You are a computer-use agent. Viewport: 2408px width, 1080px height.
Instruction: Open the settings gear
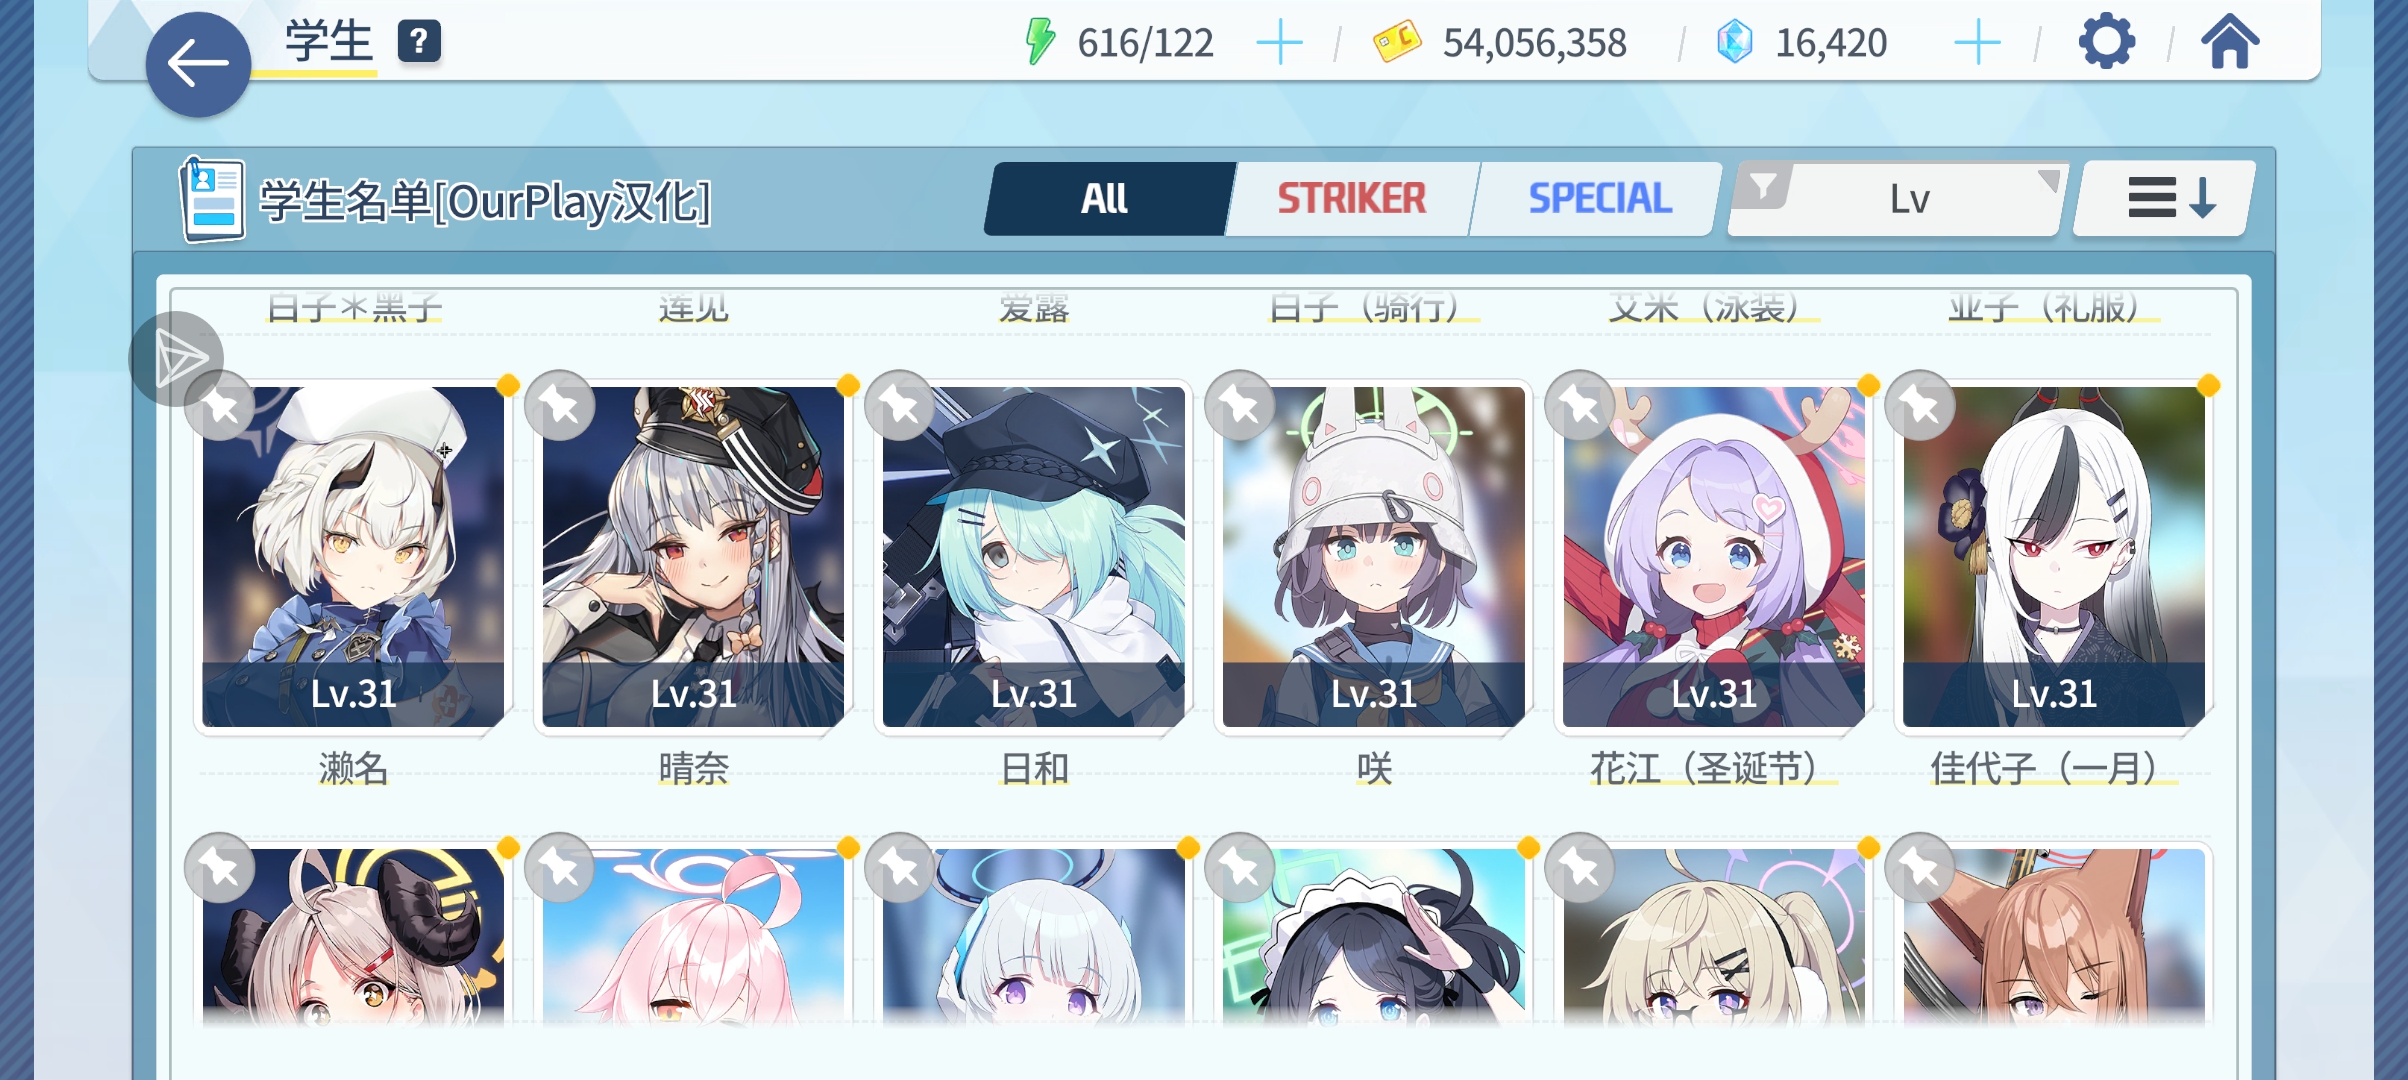click(2107, 42)
